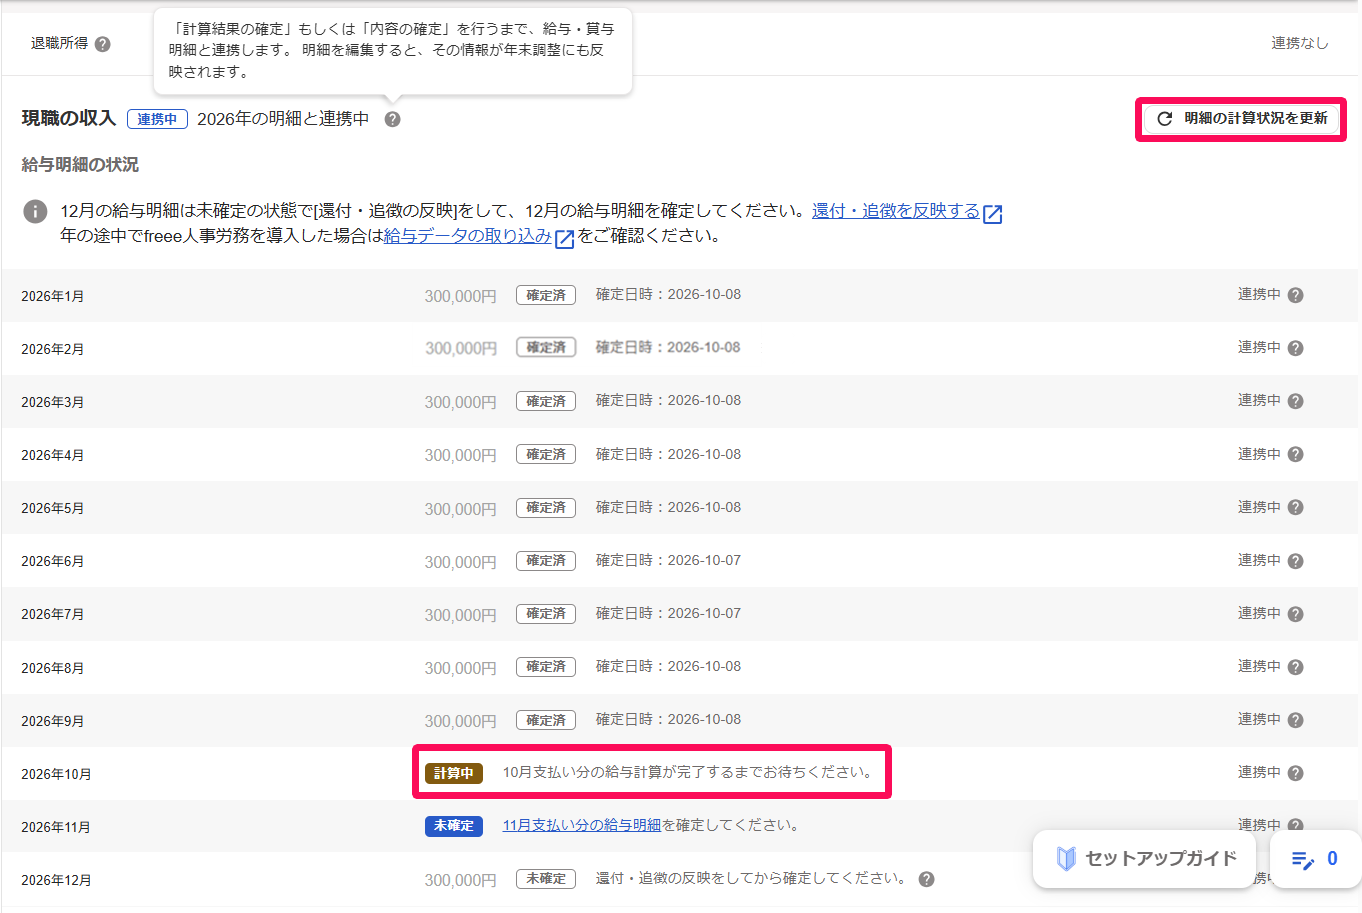Click 連携中 help icon in 2026年2月 row
This screenshot has width=1362, height=913.
click(x=1295, y=348)
